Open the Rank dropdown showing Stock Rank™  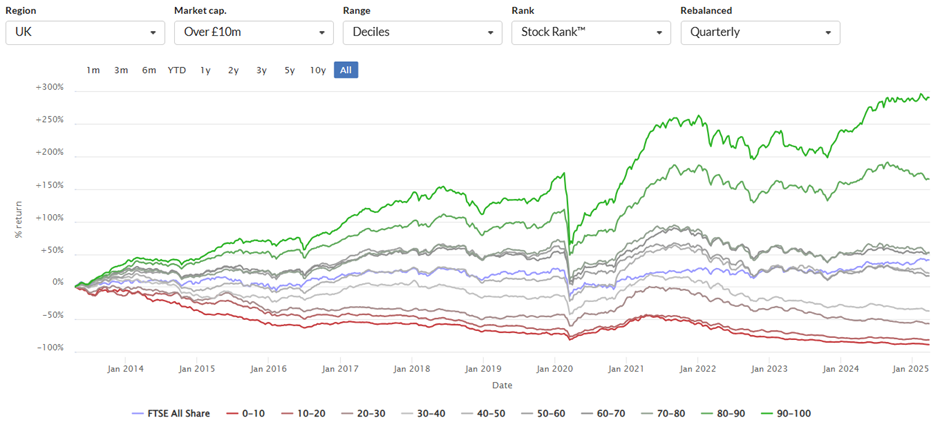[x=591, y=32]
